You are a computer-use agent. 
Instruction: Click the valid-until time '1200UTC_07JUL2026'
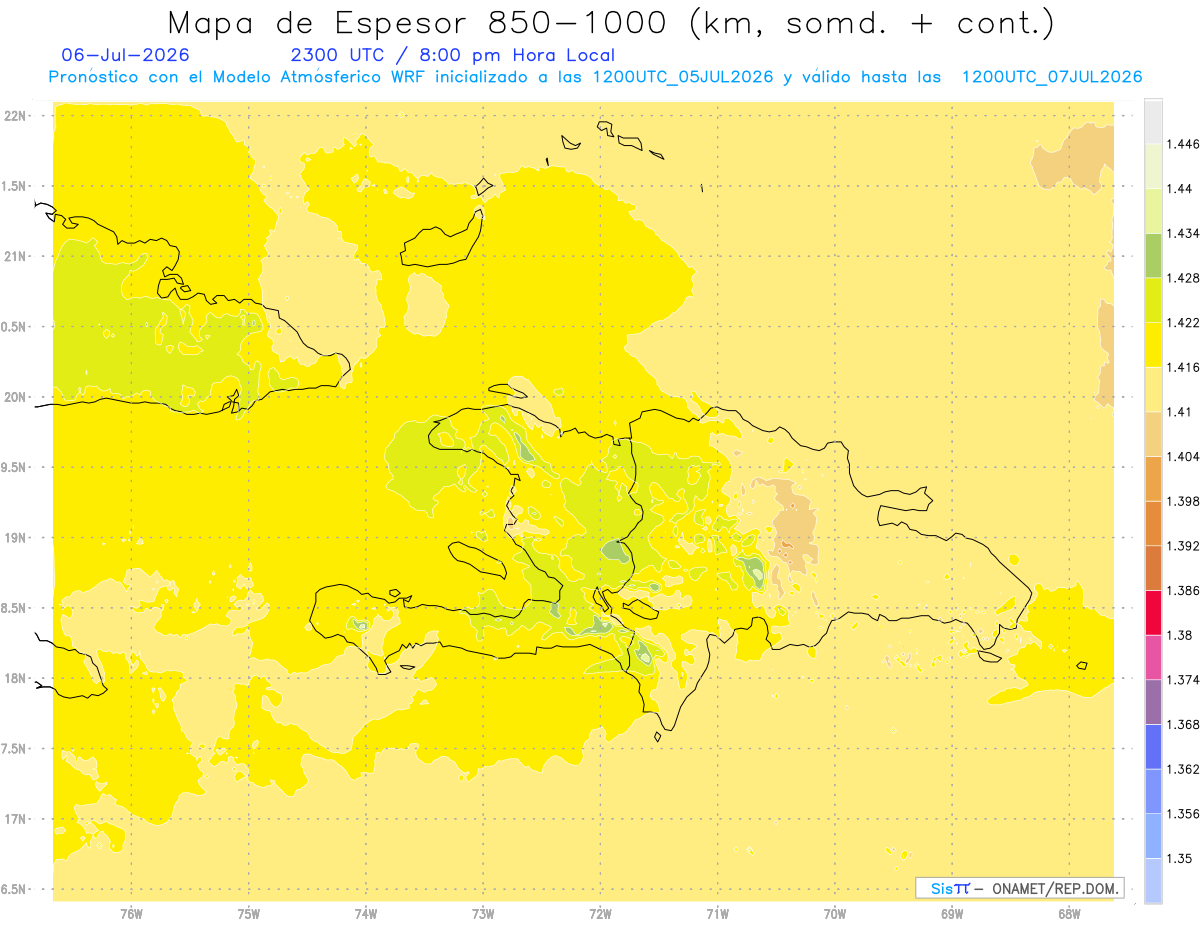click(1052, 77)
